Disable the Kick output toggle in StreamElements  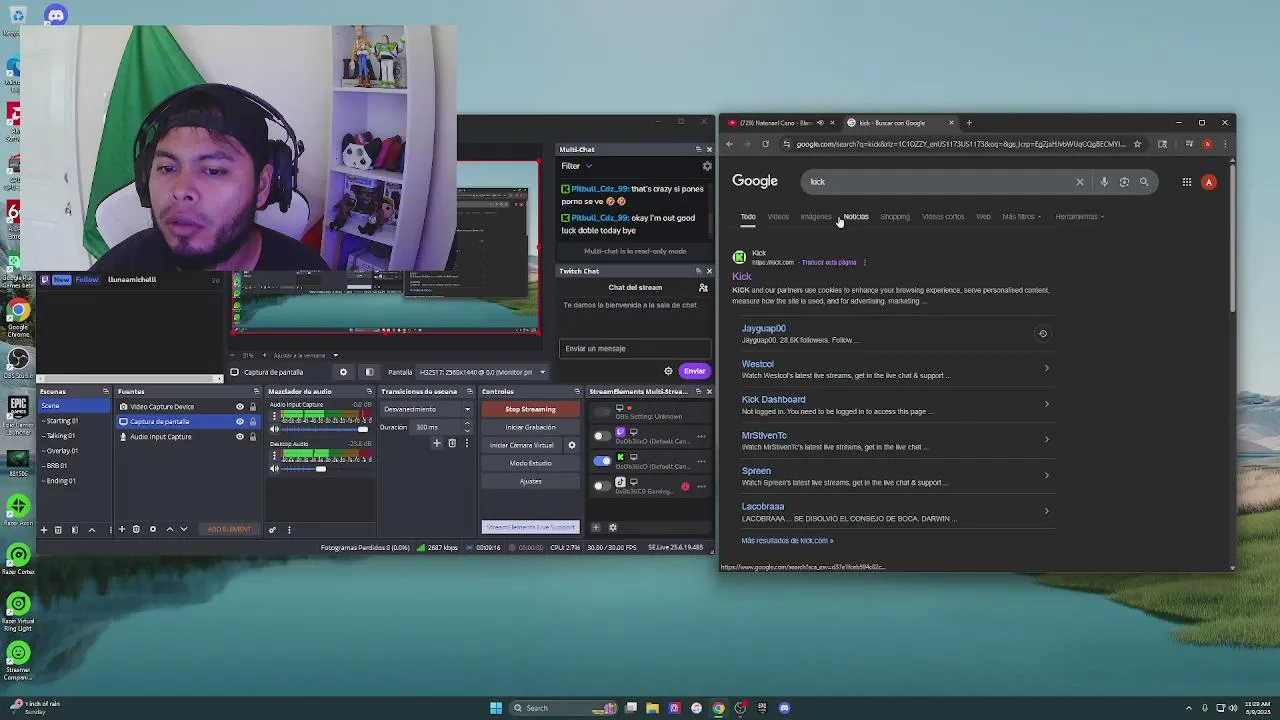(x=601, y=461)
